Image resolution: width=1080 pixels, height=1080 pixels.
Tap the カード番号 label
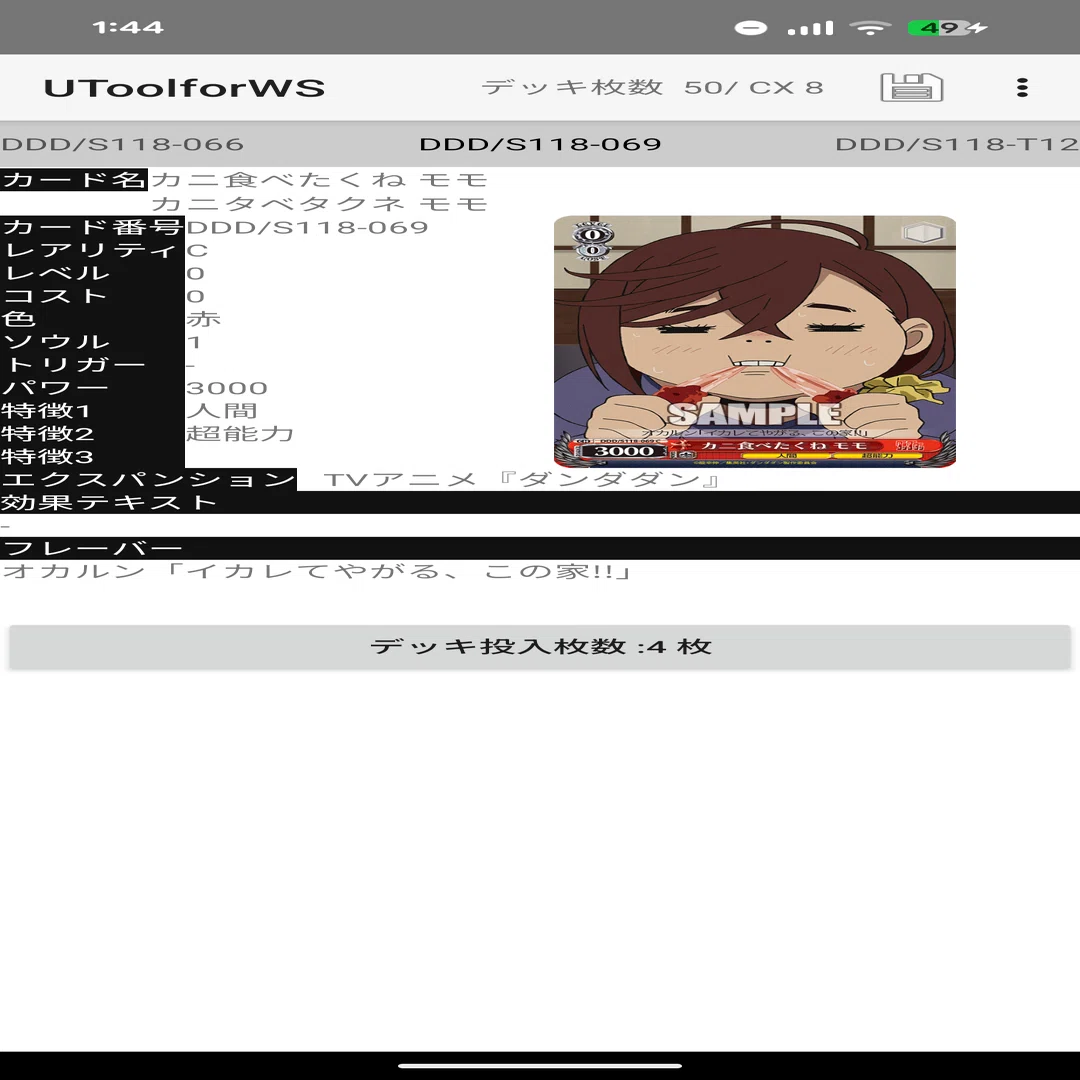[x=92, y=227]
